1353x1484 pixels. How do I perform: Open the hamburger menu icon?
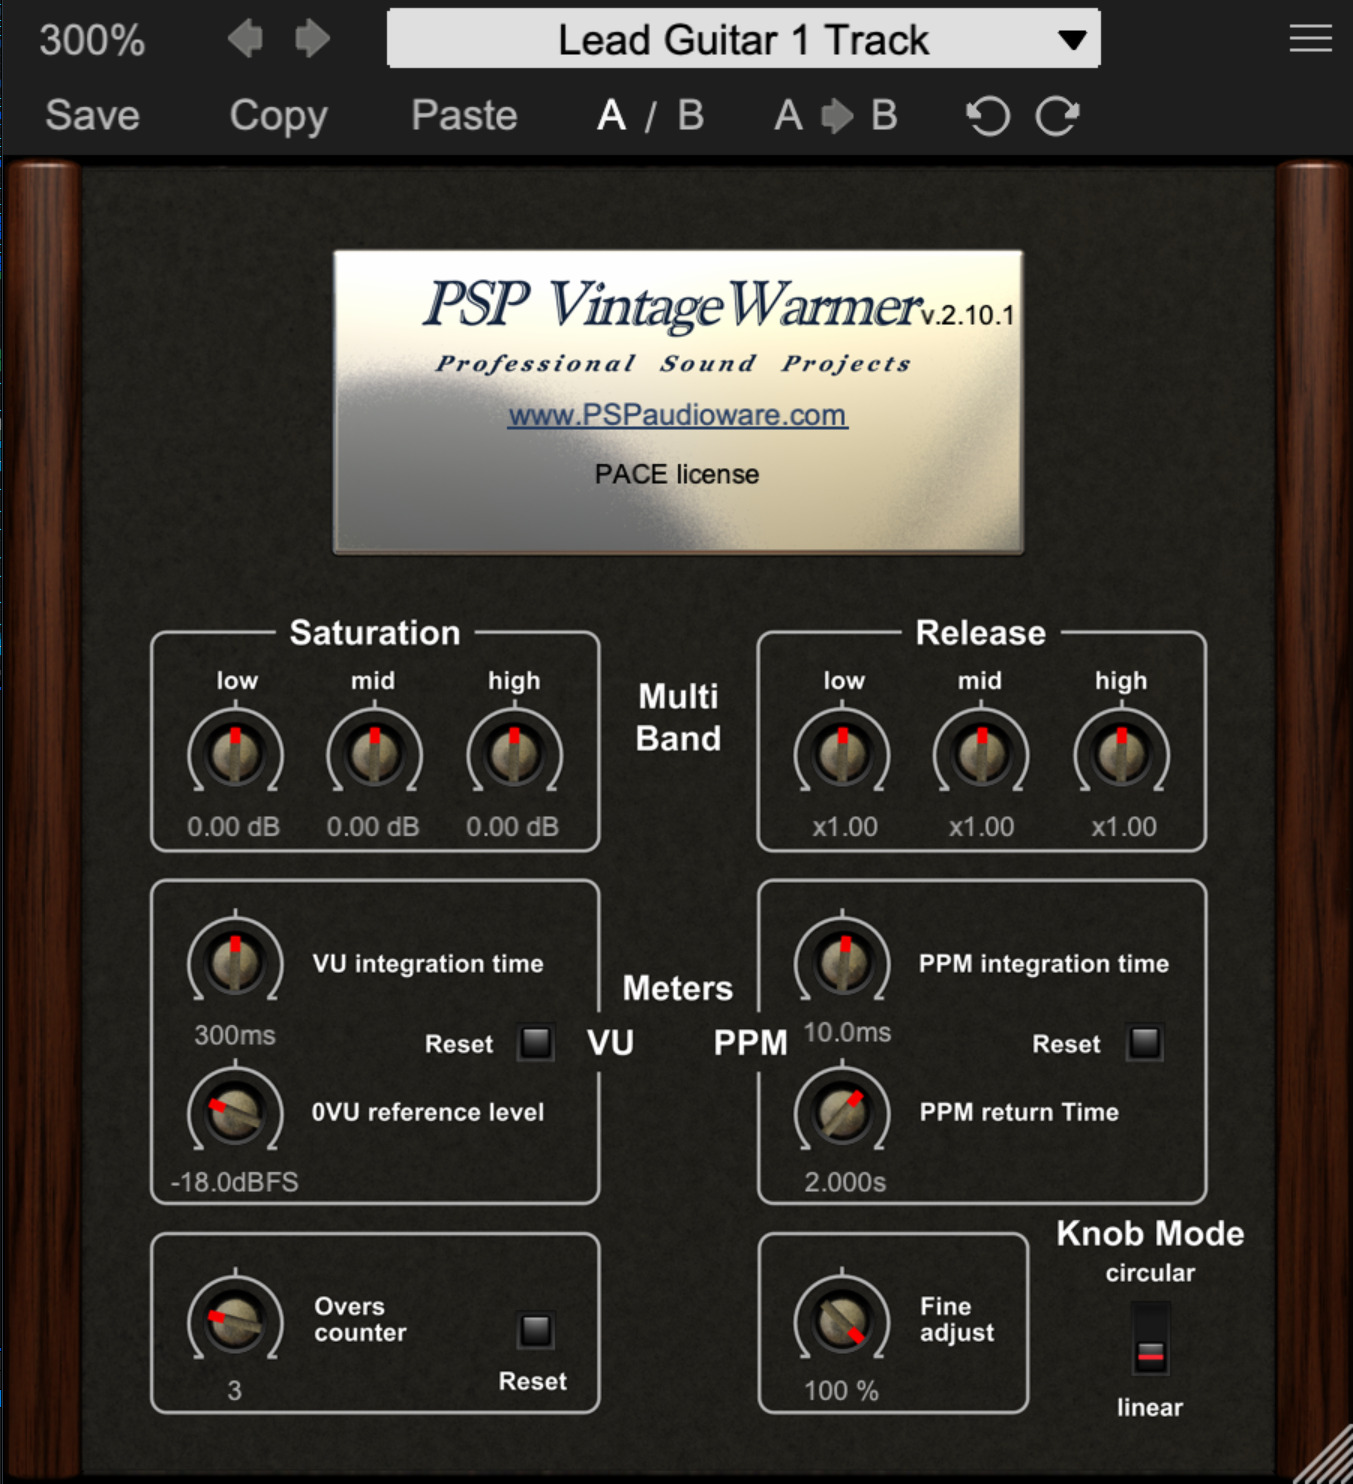pyautogui.click(x=1310, y=39)
